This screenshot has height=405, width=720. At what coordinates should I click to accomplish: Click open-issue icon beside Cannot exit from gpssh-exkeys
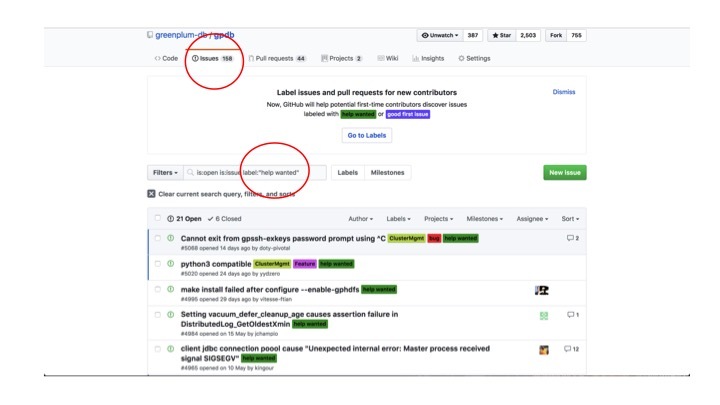170,238
